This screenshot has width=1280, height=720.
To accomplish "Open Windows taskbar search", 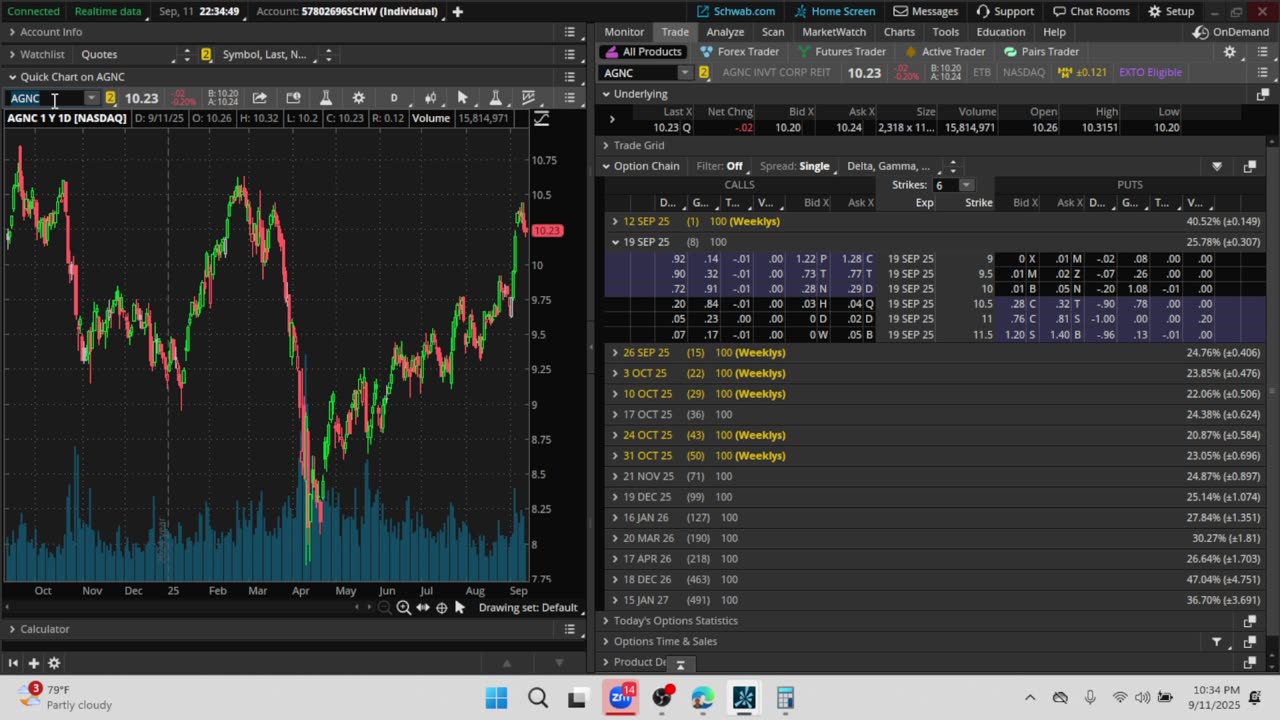I will coord(538,698).
